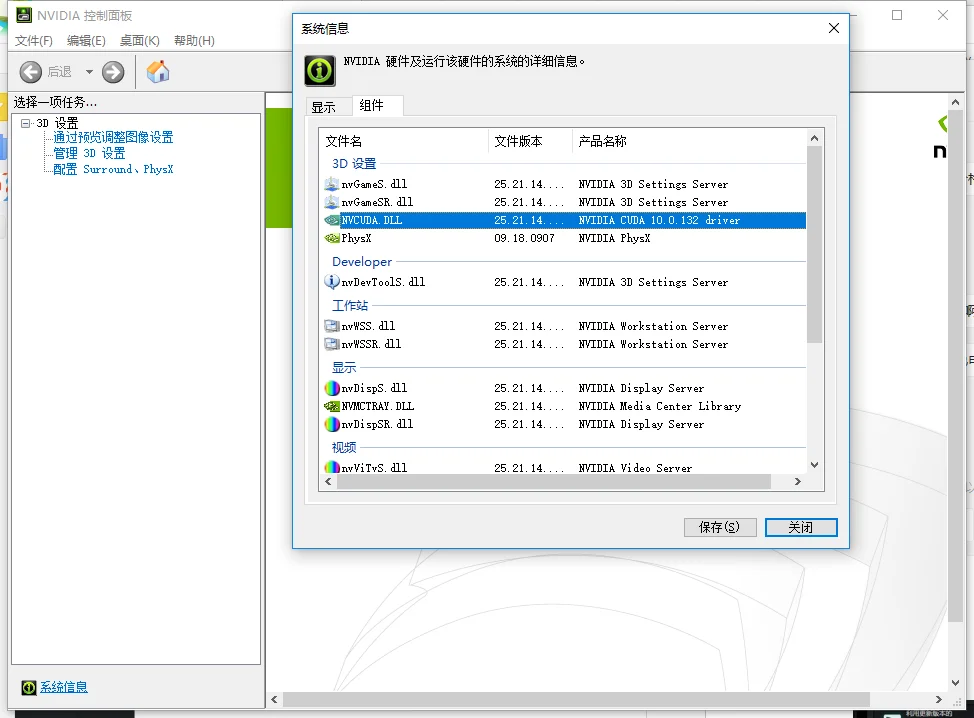Open the back history dropdown arrow
Viewport: 974px width, 718px height.
tap(89, 72)
